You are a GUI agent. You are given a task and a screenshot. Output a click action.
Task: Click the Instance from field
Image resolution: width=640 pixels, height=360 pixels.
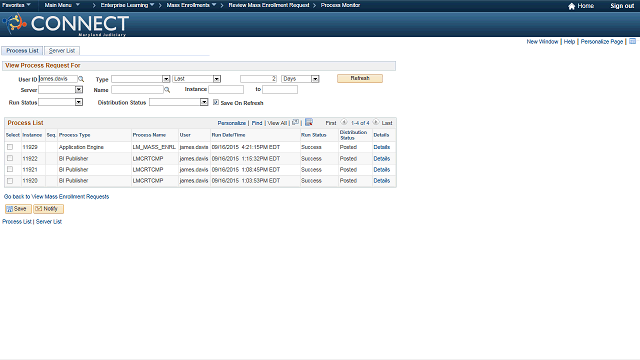click(226, 89)
